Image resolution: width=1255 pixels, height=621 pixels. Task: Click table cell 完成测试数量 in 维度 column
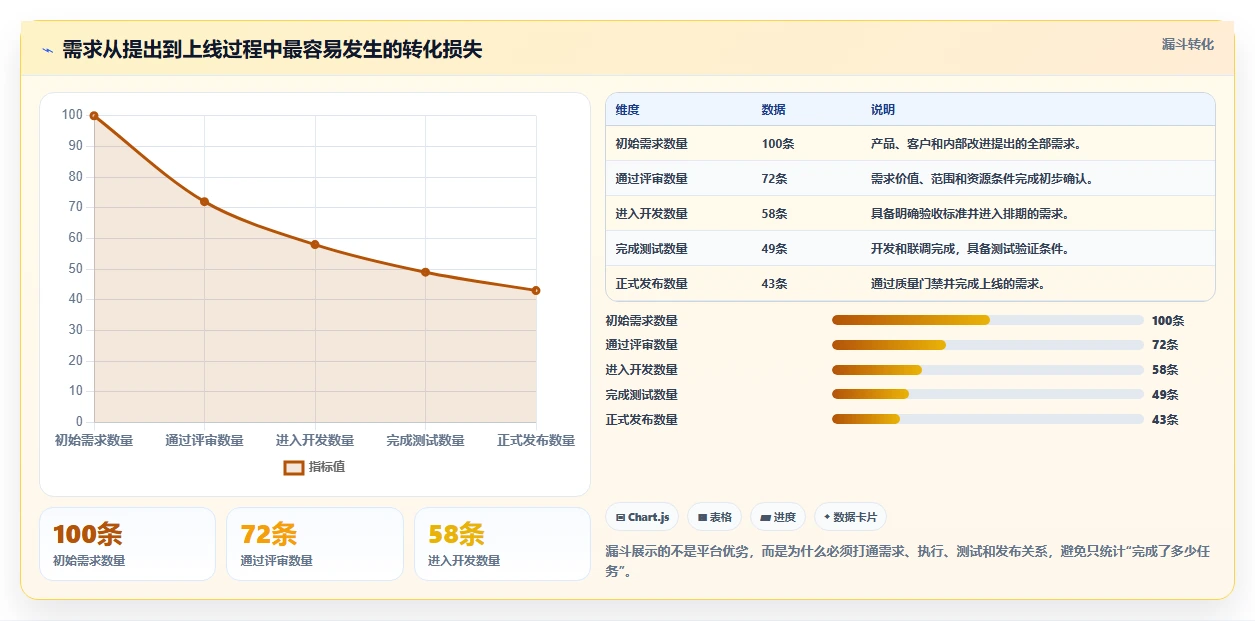pyautogui.click(x=651, y=249)
